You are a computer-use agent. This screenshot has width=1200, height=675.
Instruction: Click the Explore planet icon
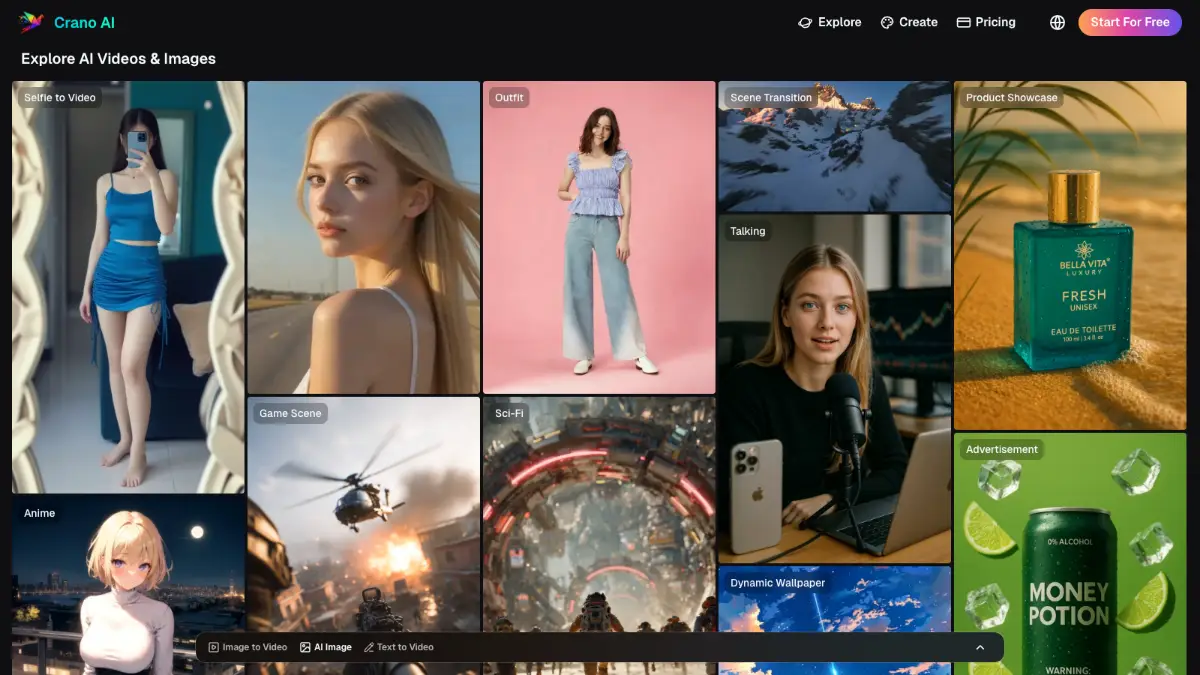805,22
